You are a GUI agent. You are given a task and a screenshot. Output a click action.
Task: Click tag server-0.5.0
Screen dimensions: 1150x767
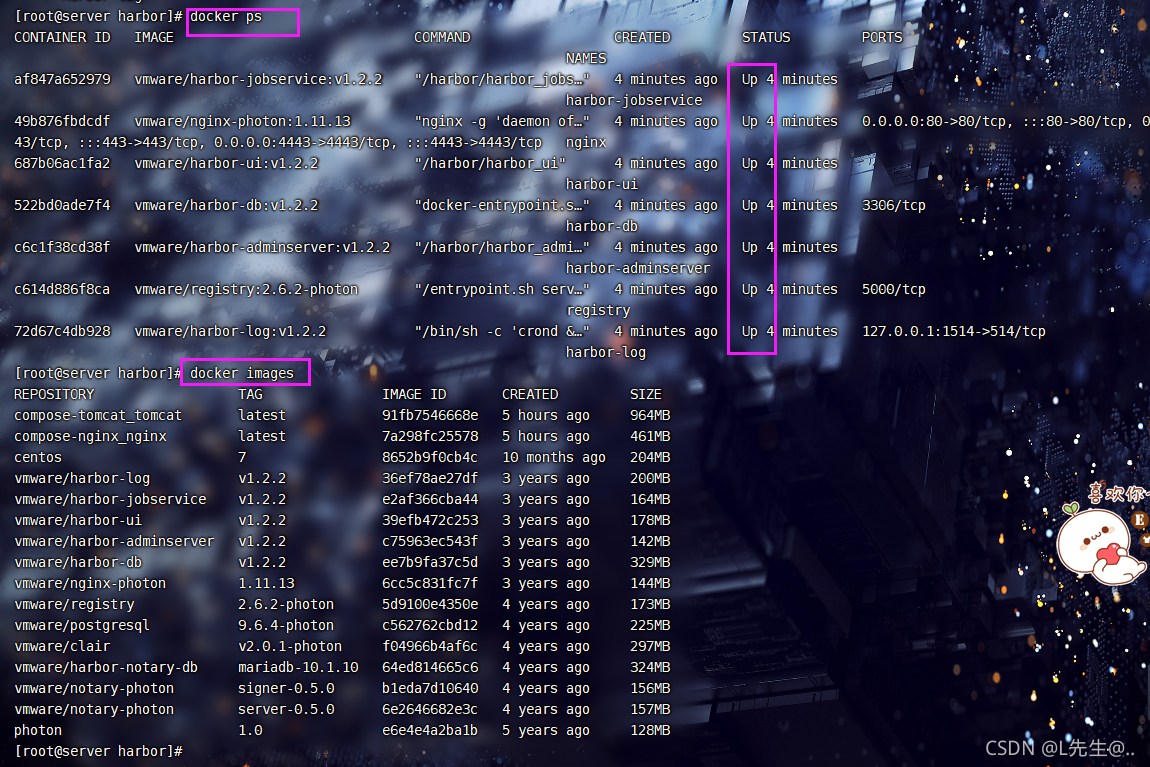point(286,710)
